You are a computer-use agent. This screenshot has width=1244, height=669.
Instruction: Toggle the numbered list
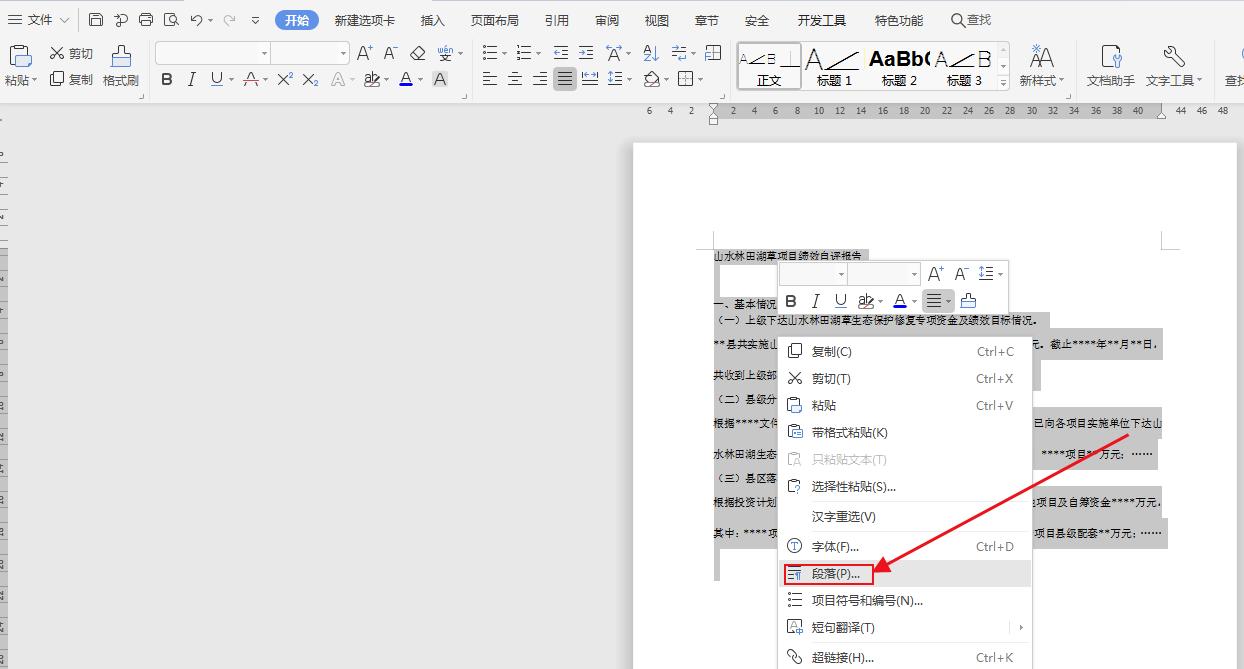526,52
